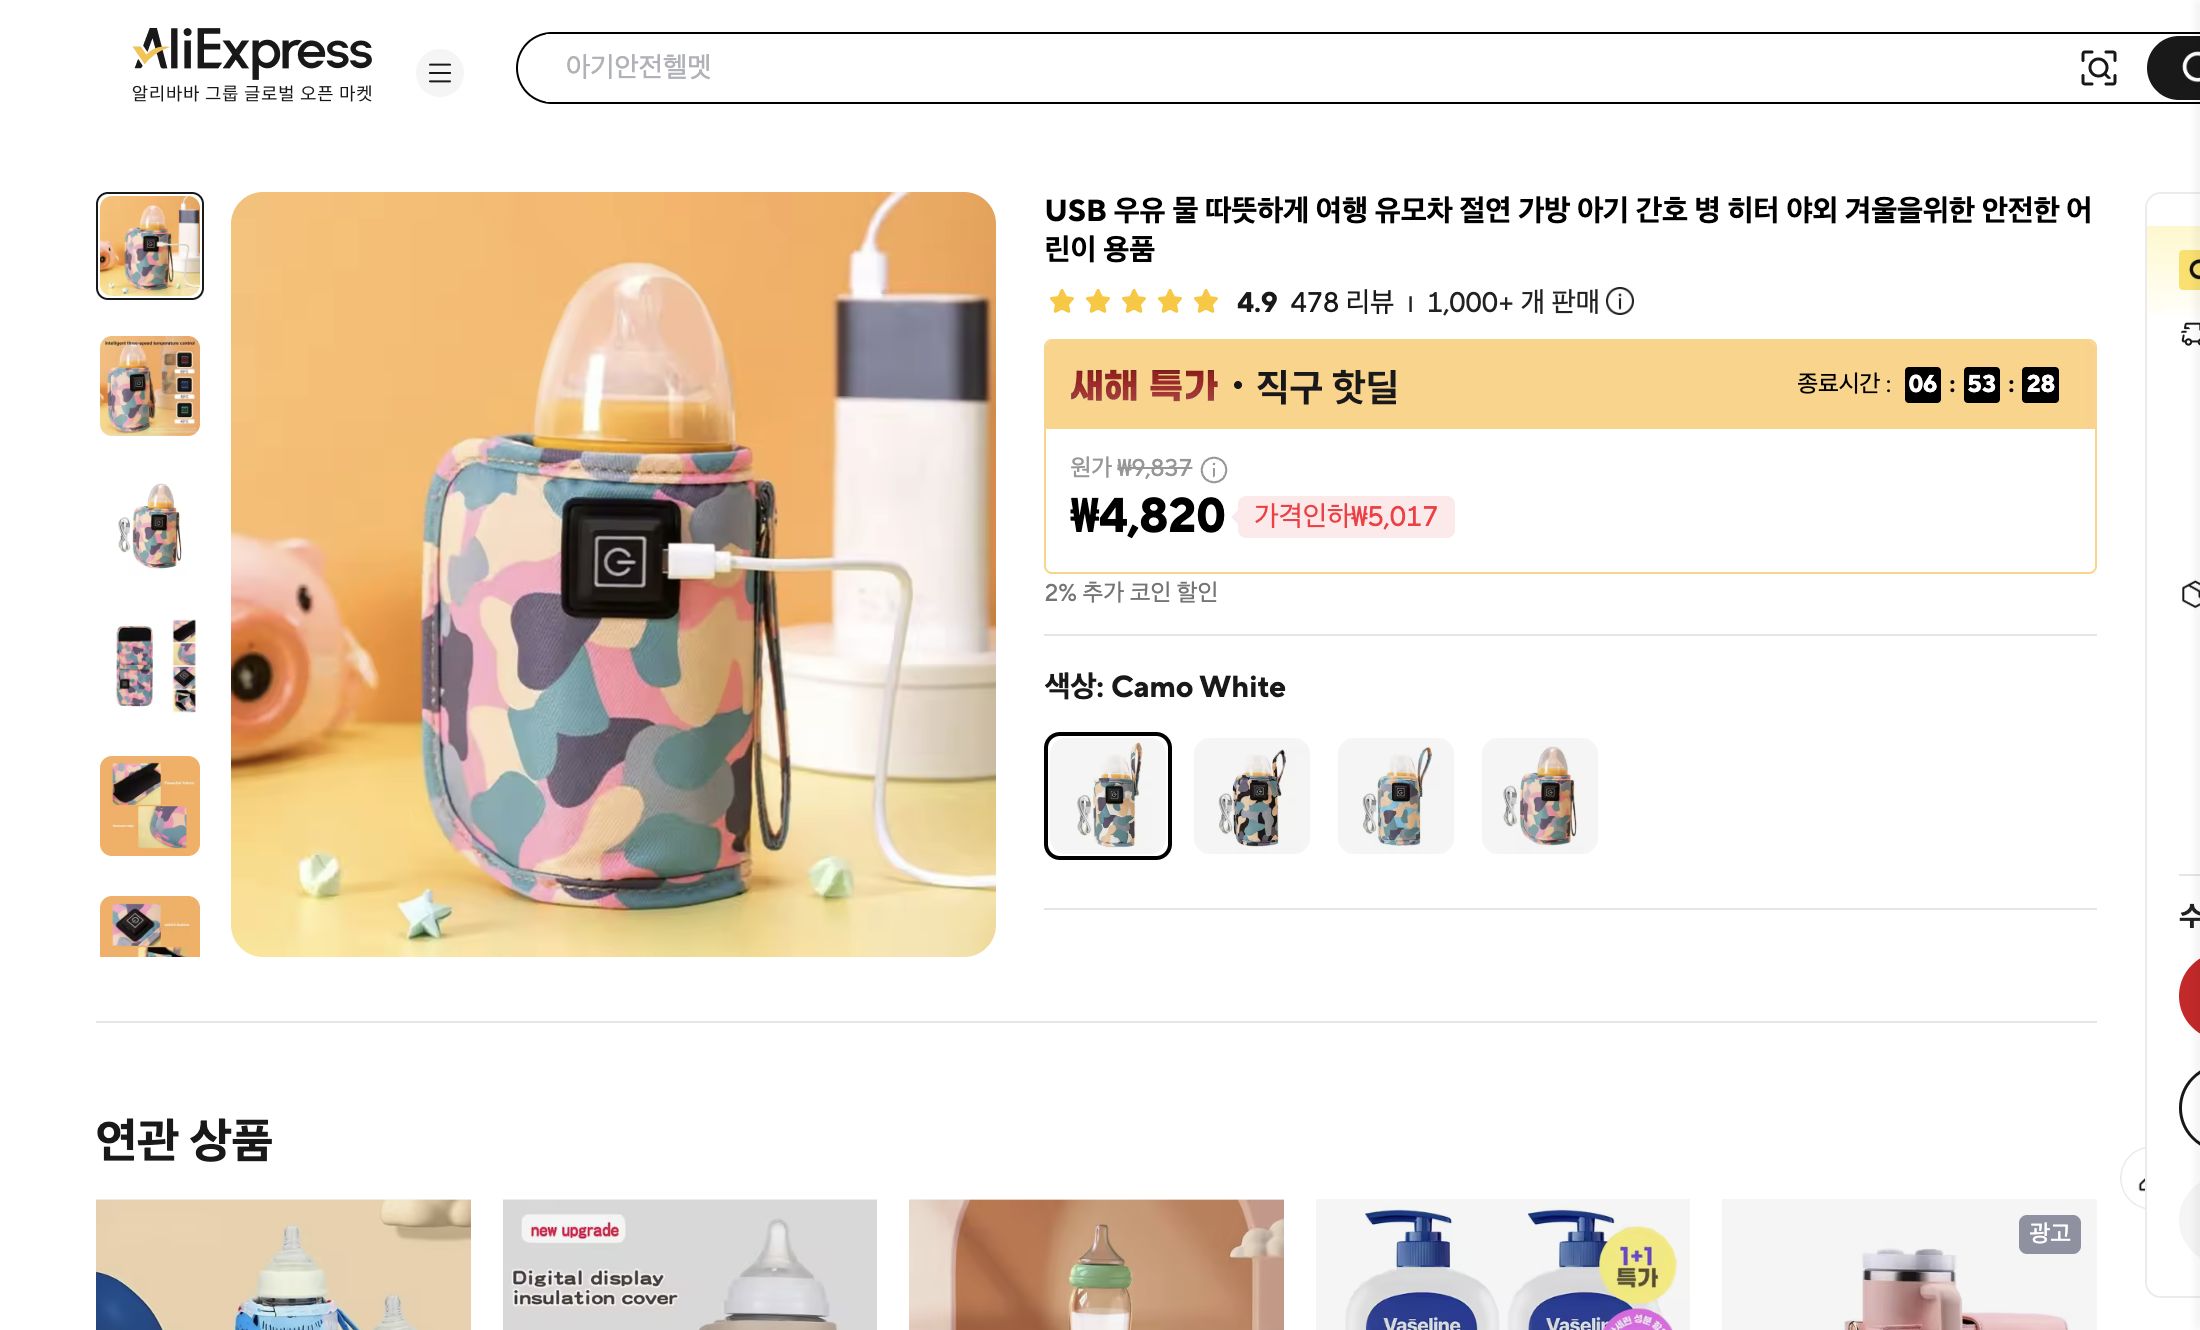This screenshot has height=1330, width=2200.
Task: Click the package box icon on right sidebar
Action: point(2191,593)
